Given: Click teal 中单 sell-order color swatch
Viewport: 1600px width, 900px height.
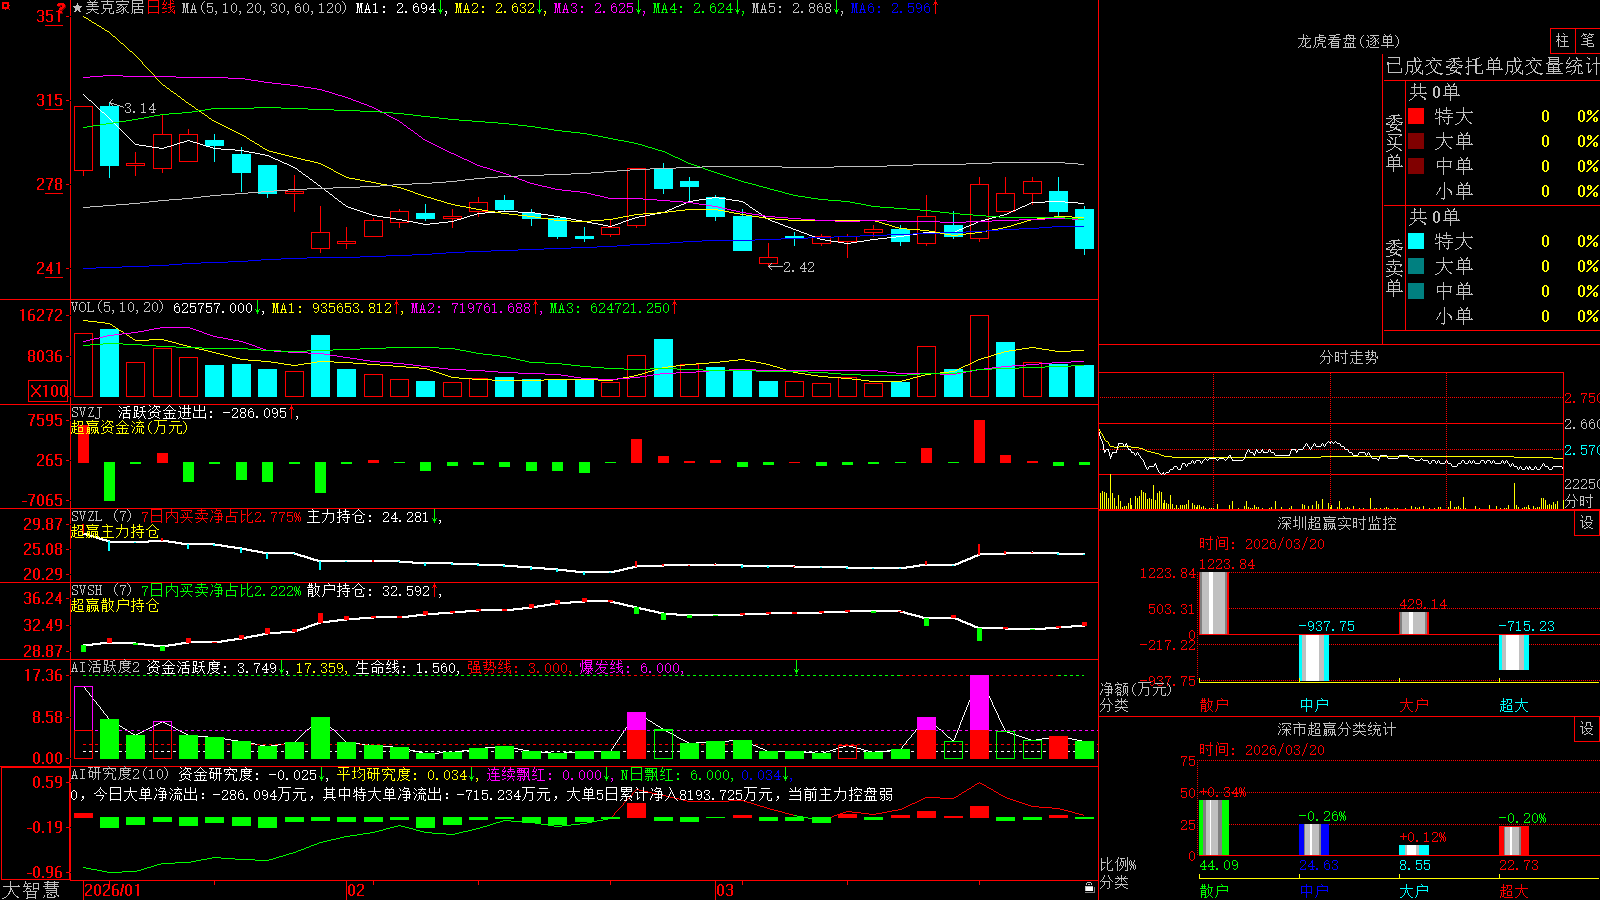Looking at the screenshot, I should tap(1416, 291).
